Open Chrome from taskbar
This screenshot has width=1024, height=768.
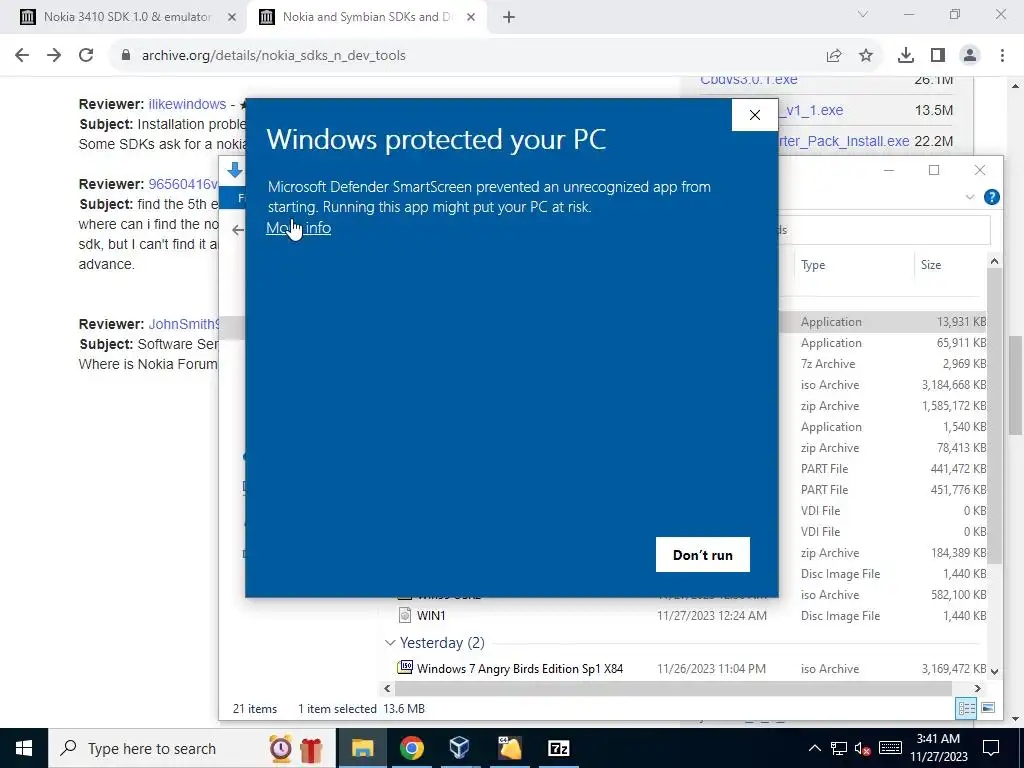pos(411,748)
